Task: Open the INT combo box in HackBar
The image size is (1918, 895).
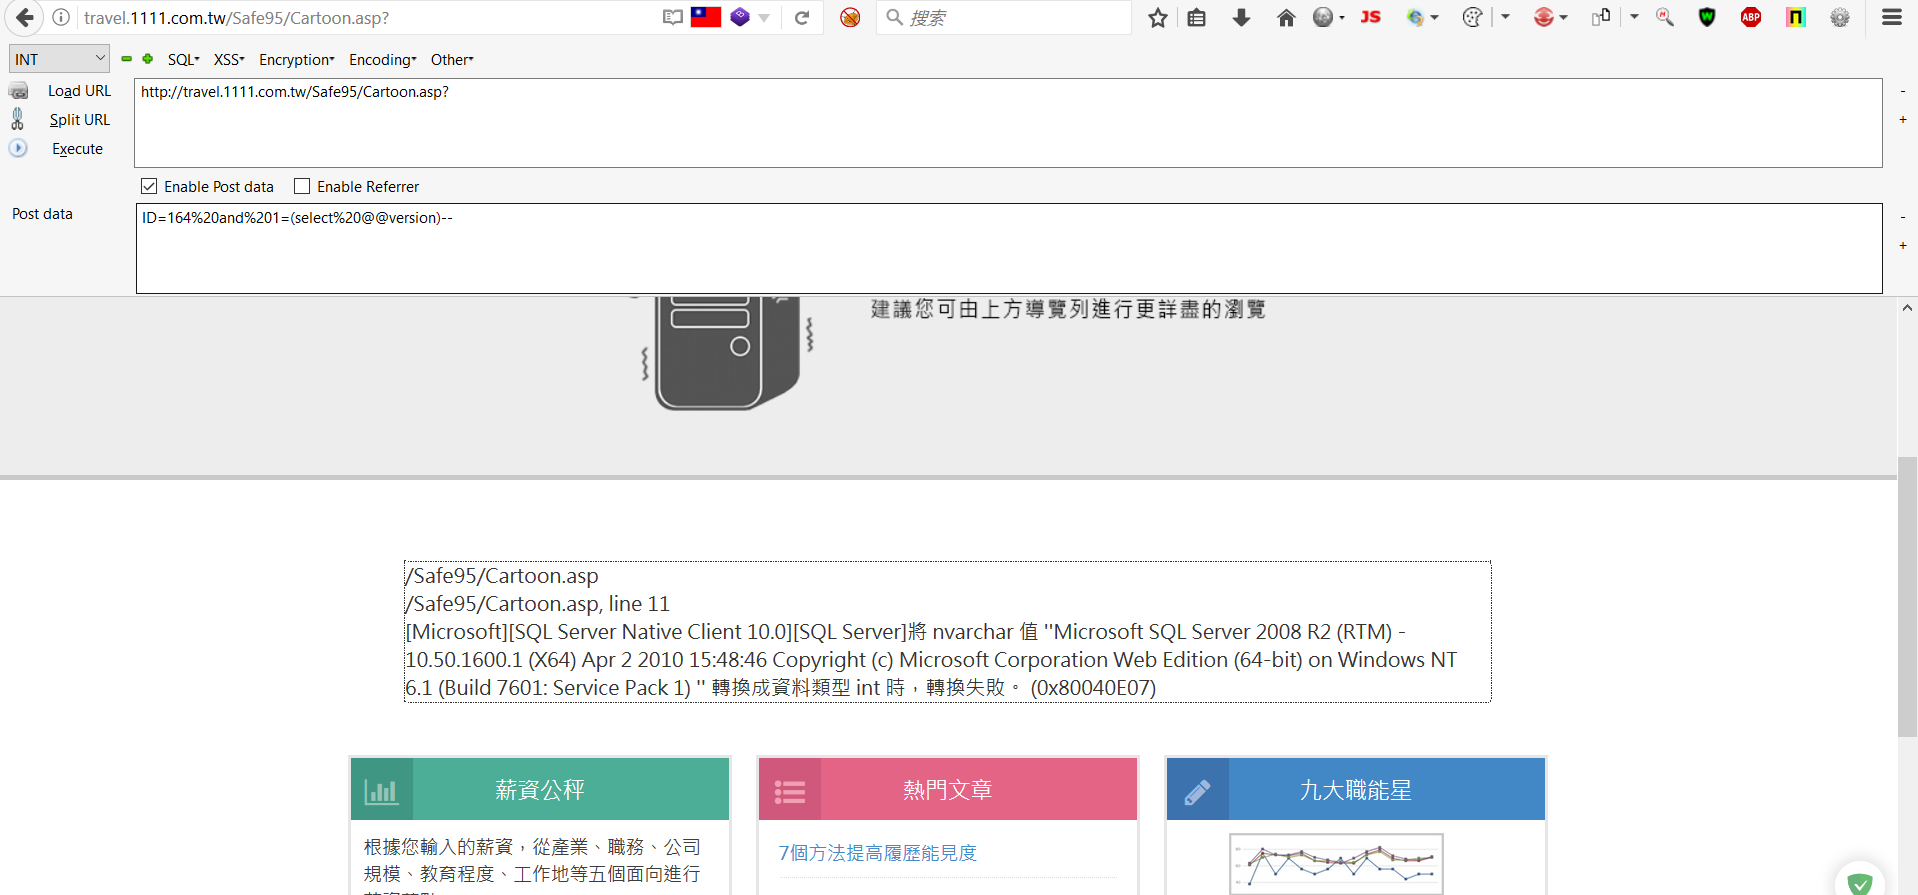Action: [x=59, y=59]
